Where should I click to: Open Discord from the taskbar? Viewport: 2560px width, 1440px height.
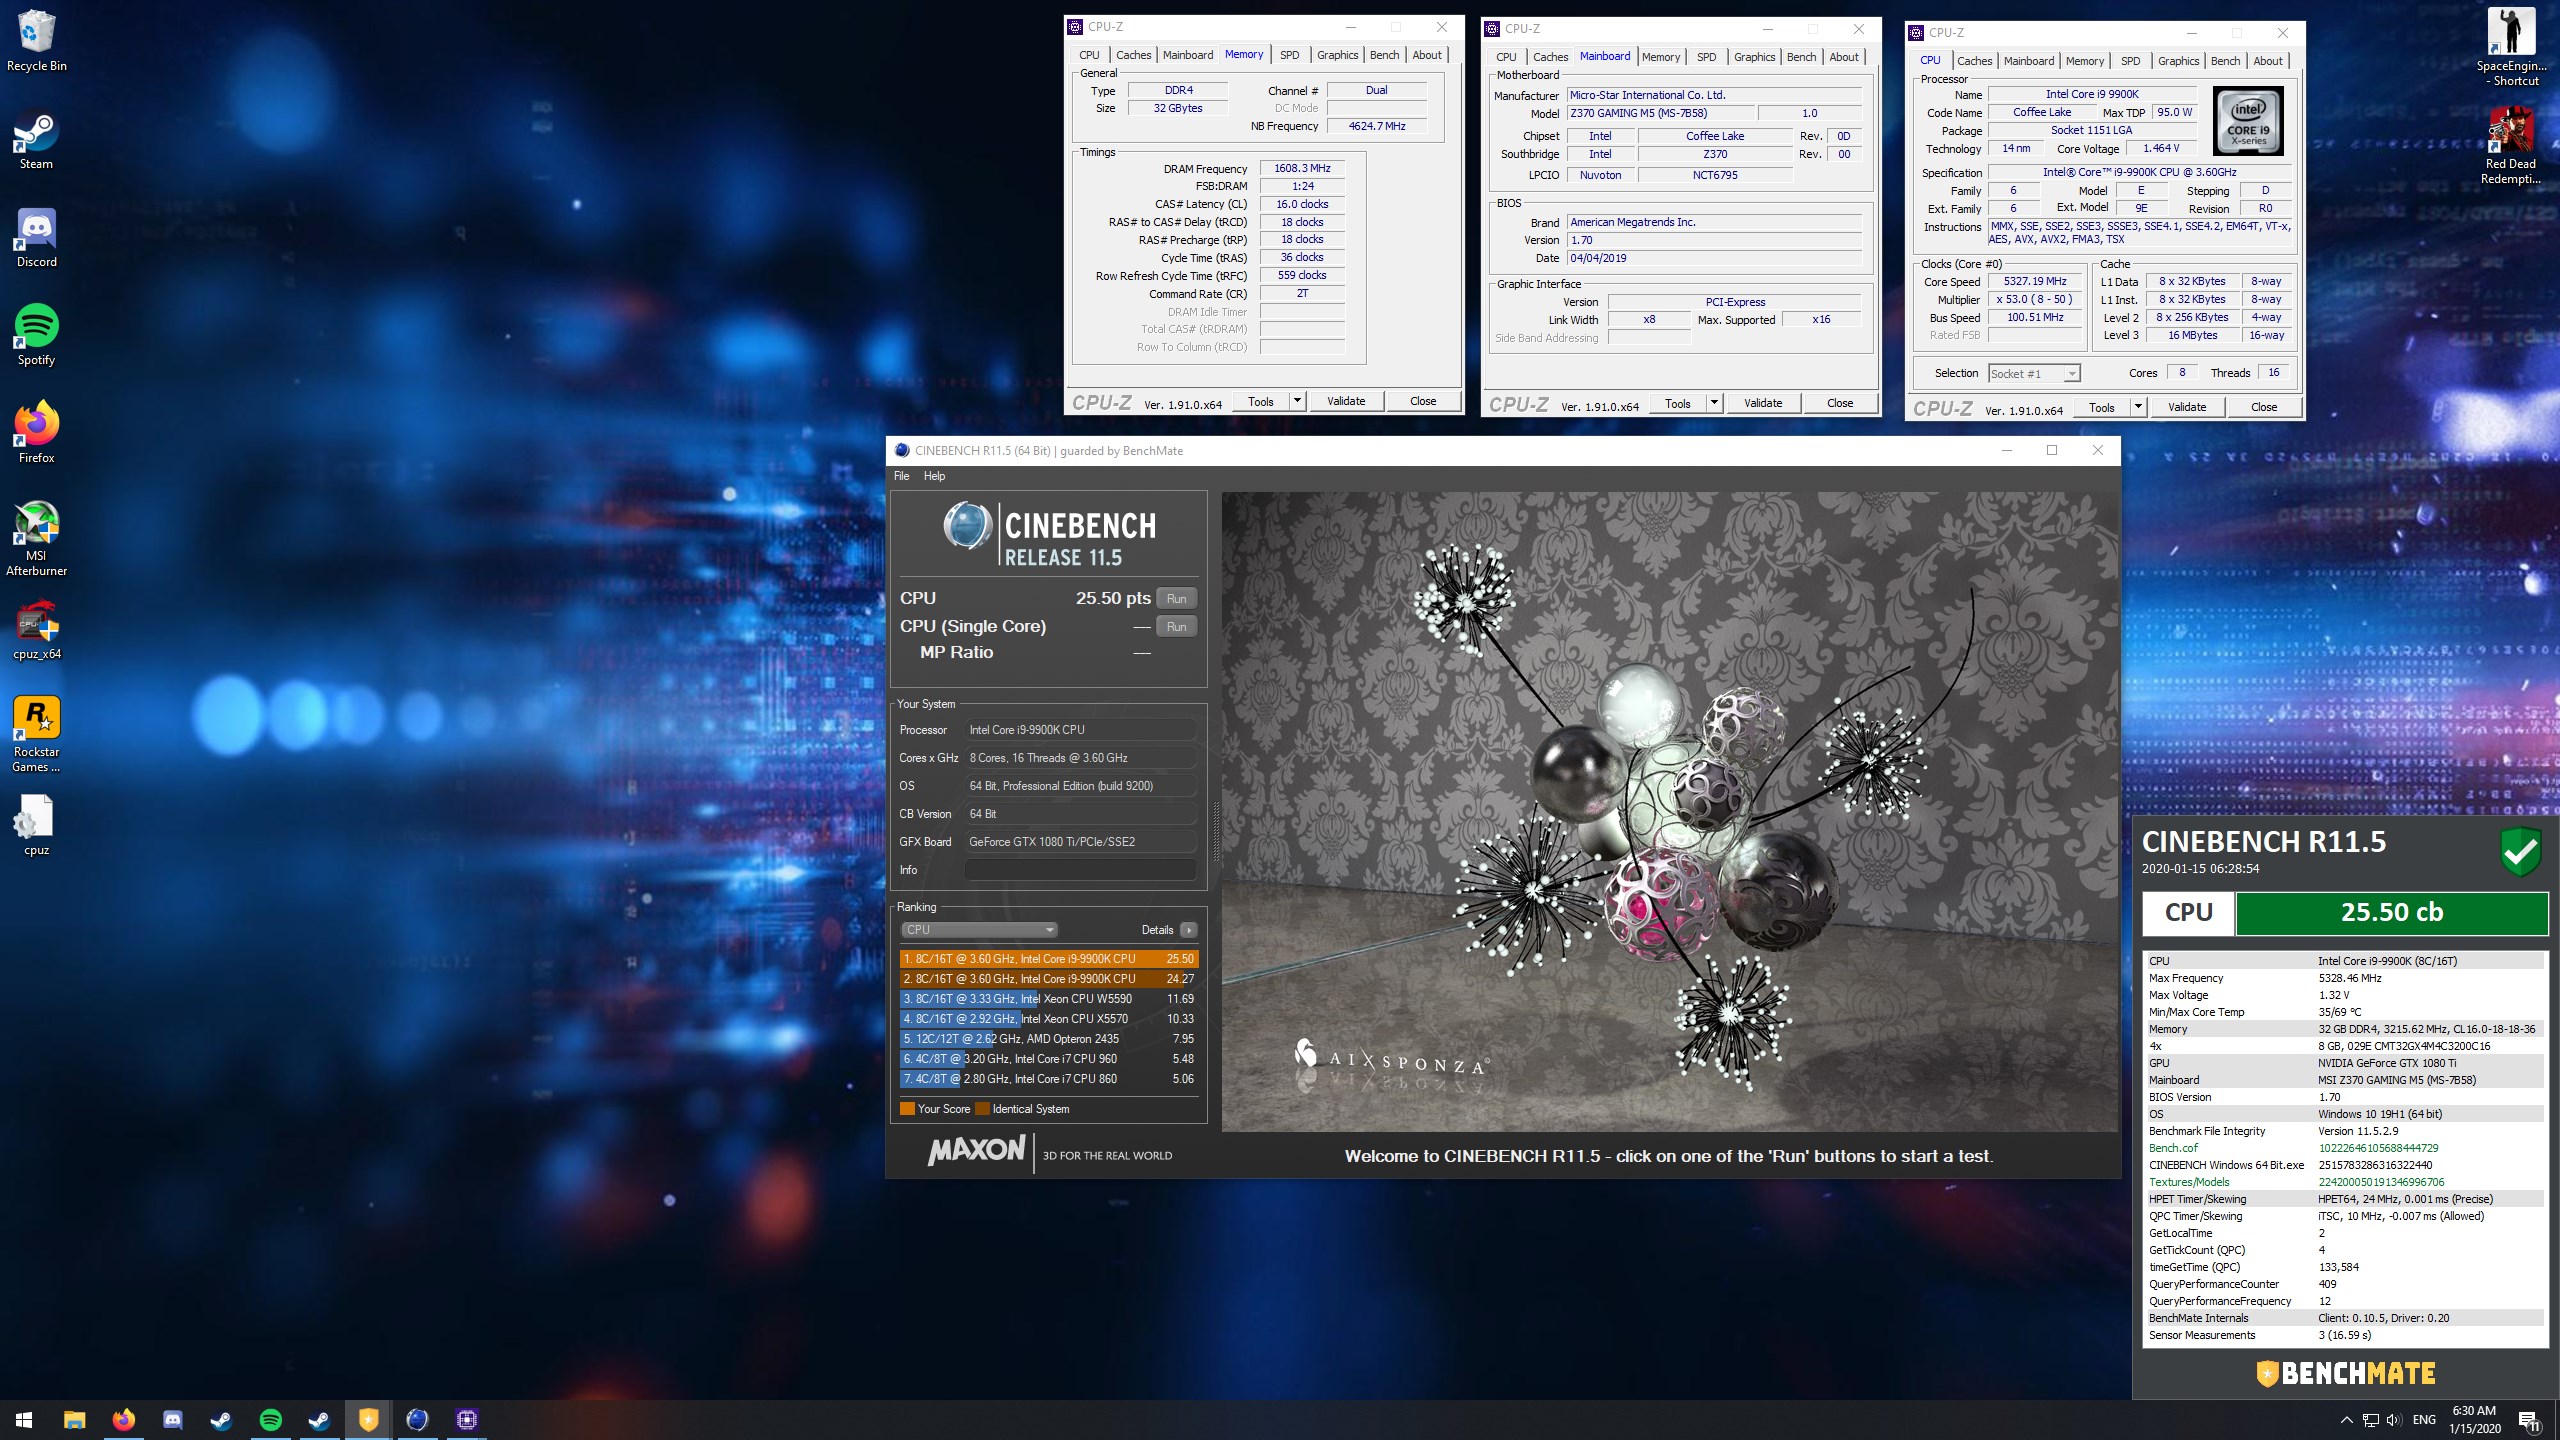pos(172,1419)
